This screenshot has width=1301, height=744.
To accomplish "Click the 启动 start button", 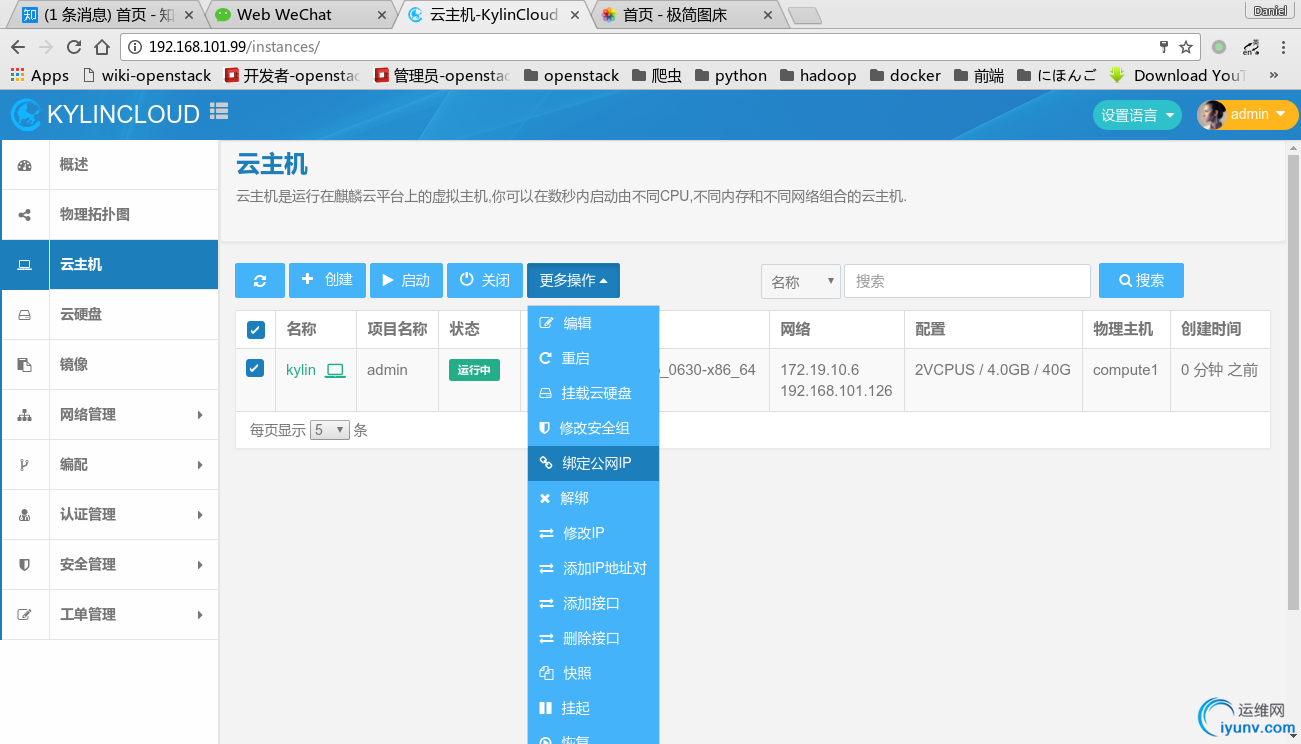I will tap(406, 281).
